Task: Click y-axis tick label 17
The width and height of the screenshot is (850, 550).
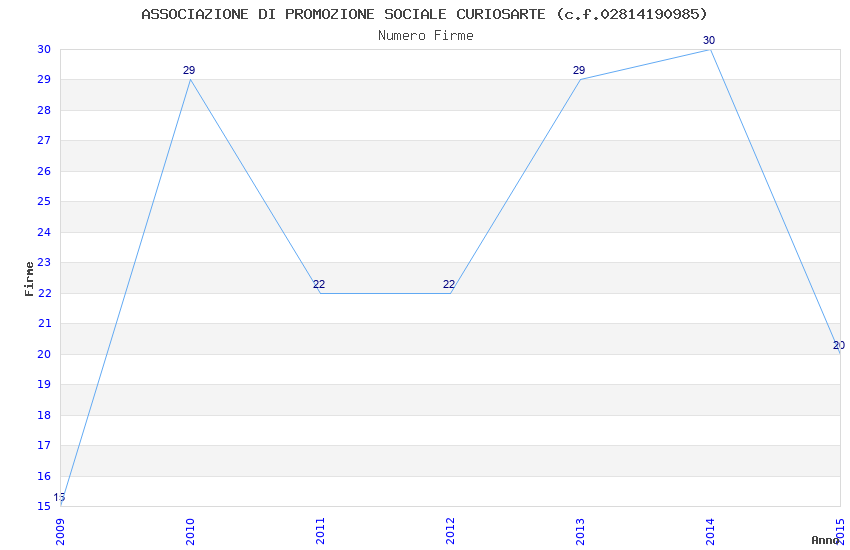Action: pyautogui.click(x=44, y=445)
